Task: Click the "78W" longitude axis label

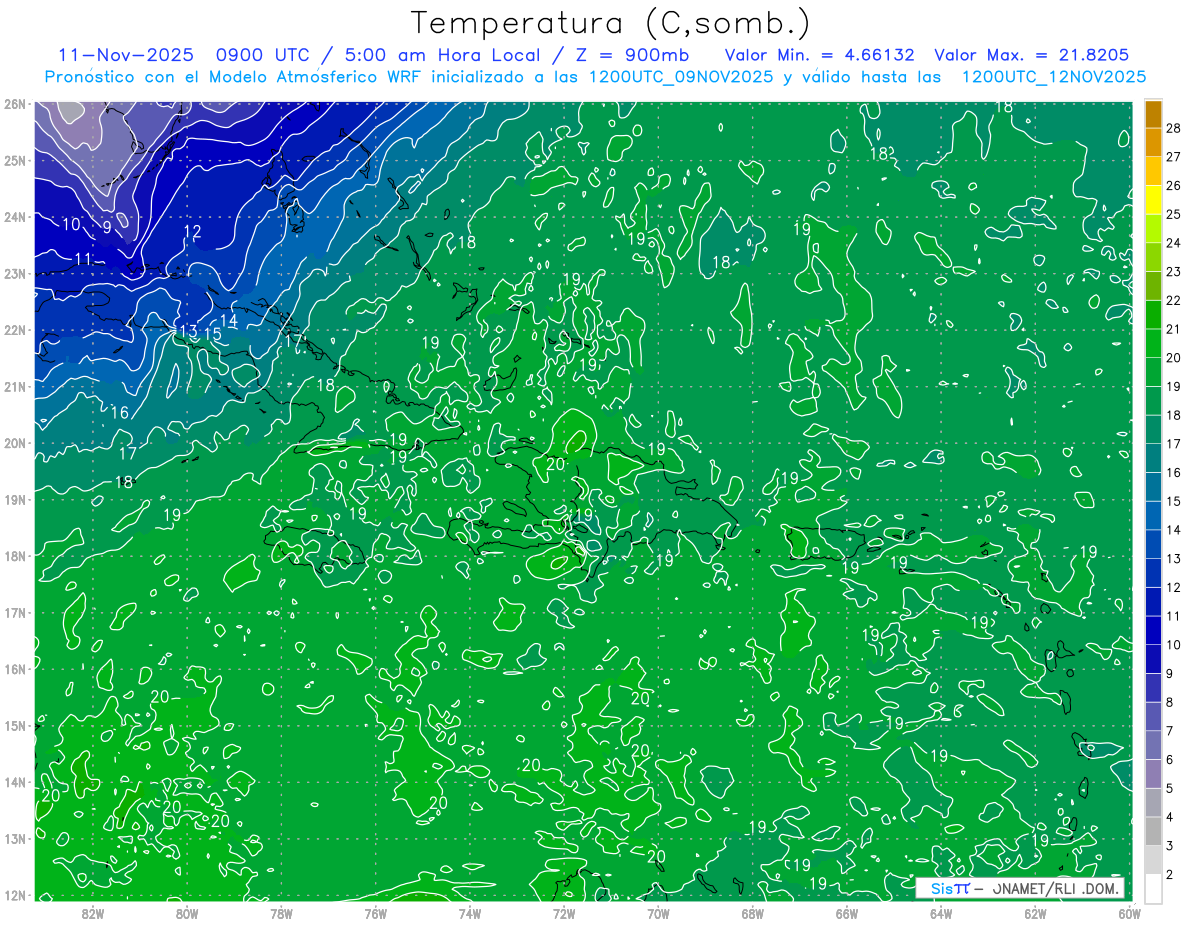Action: click(x=281, y=913)
